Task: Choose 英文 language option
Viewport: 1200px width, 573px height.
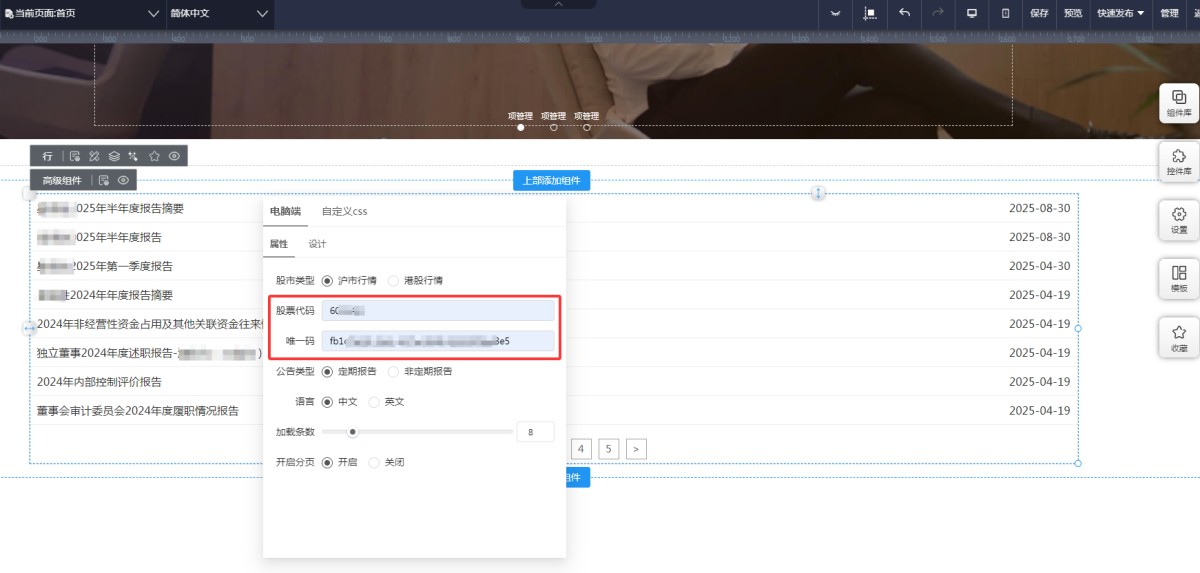Action: [375, 402]
